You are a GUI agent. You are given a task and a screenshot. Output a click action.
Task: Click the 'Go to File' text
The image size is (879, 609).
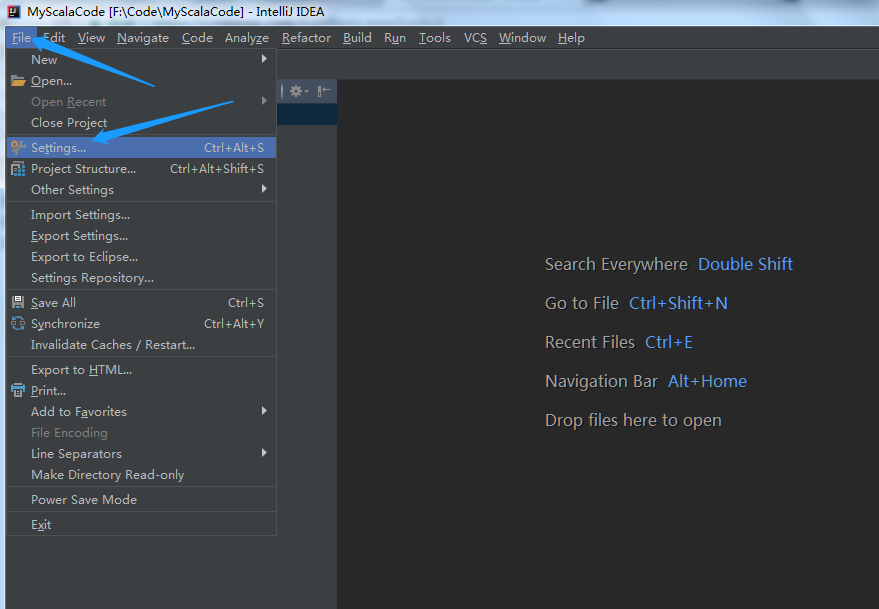pos(581,303)
